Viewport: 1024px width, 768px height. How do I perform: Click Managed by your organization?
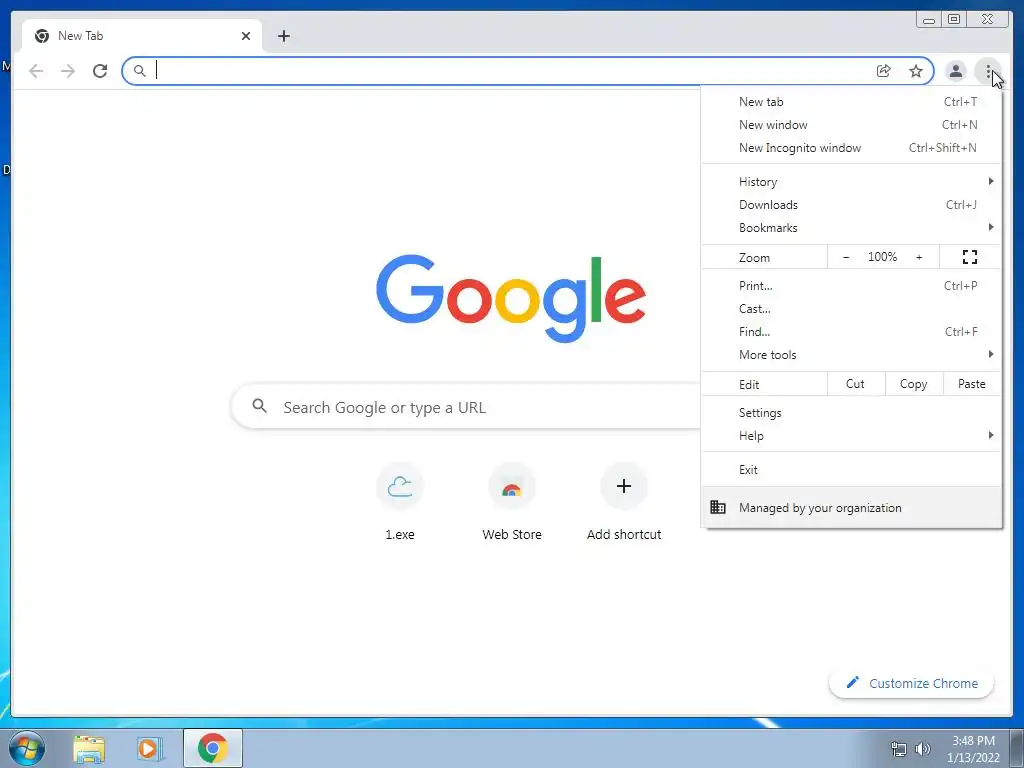852,507
